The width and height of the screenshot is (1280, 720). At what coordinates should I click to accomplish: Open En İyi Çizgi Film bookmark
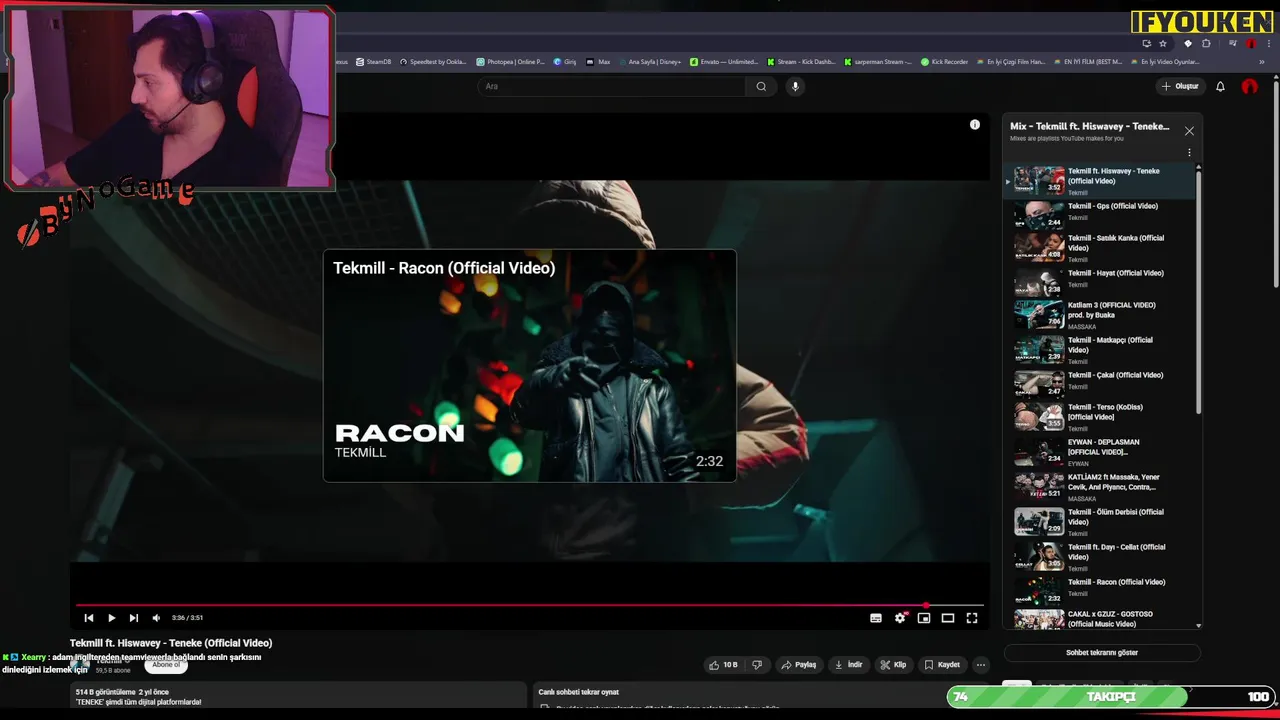[x=1011, y=62]
